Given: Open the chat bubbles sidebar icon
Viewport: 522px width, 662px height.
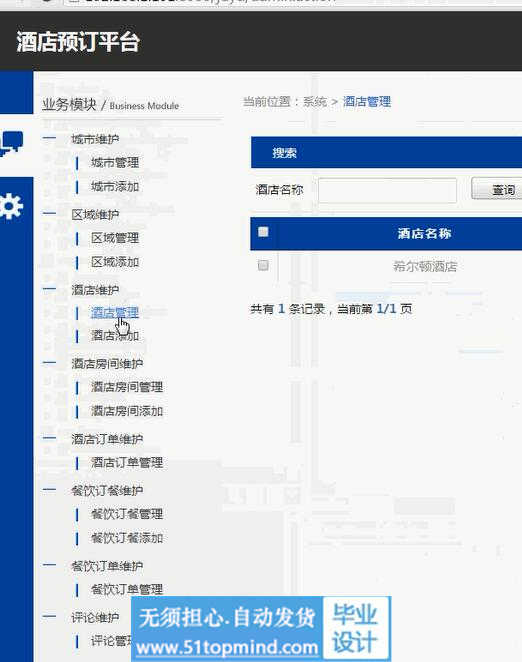Looking at the screenshot, I should pos(11,143).
